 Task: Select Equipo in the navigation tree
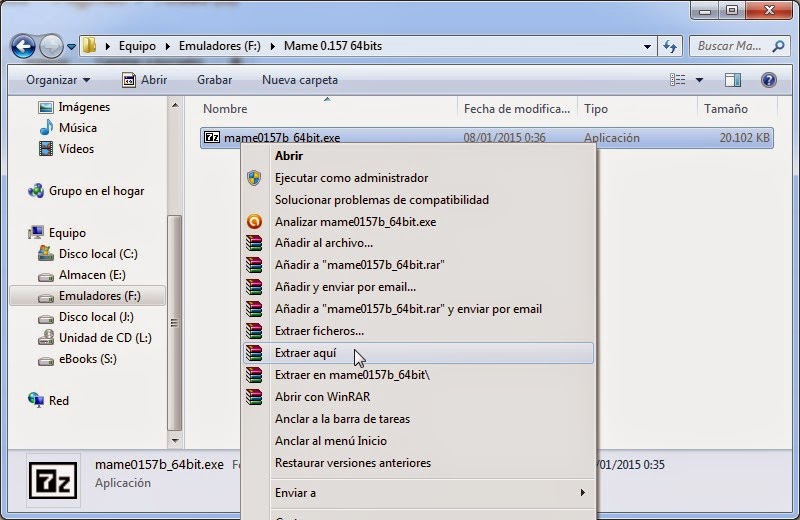(57, 233)
